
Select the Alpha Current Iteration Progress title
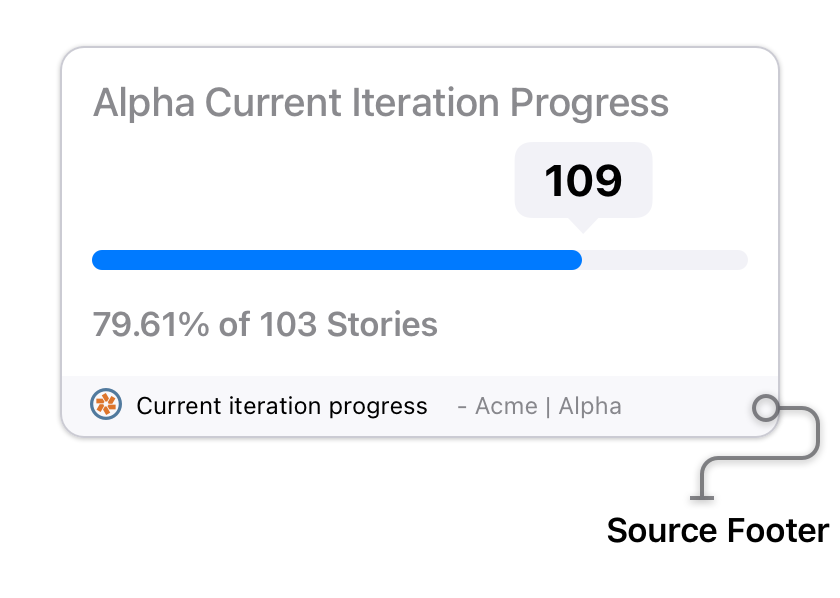tap(381, 102)
